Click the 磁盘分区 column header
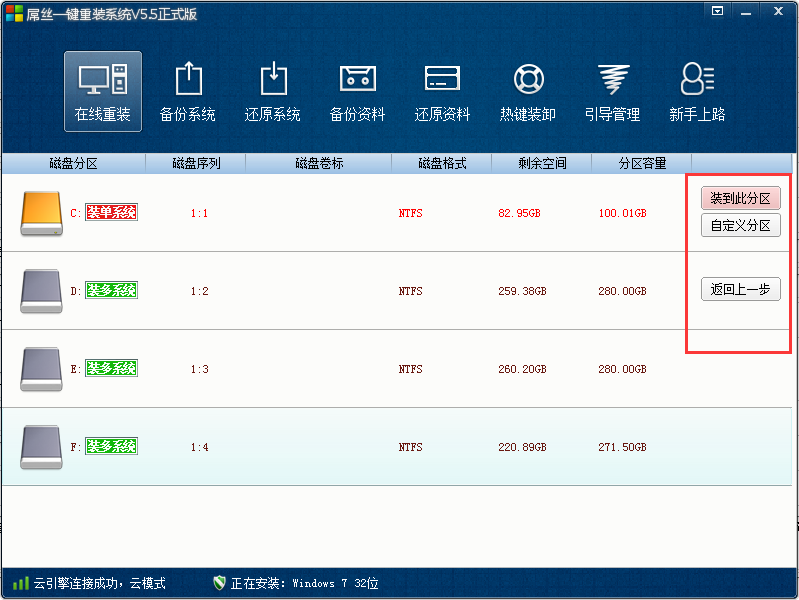This screenshot has width=799, height=600. pyautogui.click(x=73, y=163)
